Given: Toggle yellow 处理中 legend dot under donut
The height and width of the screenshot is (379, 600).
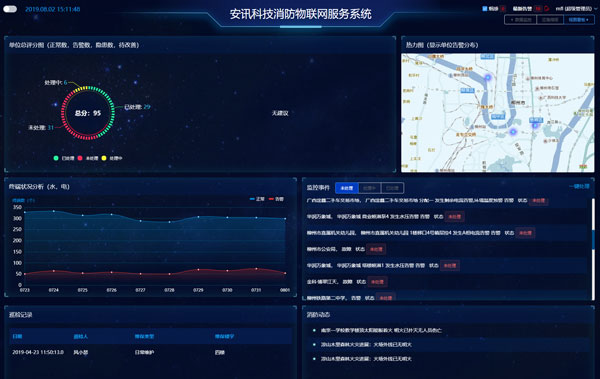Looking at the screenshot, I should (104, 158).
